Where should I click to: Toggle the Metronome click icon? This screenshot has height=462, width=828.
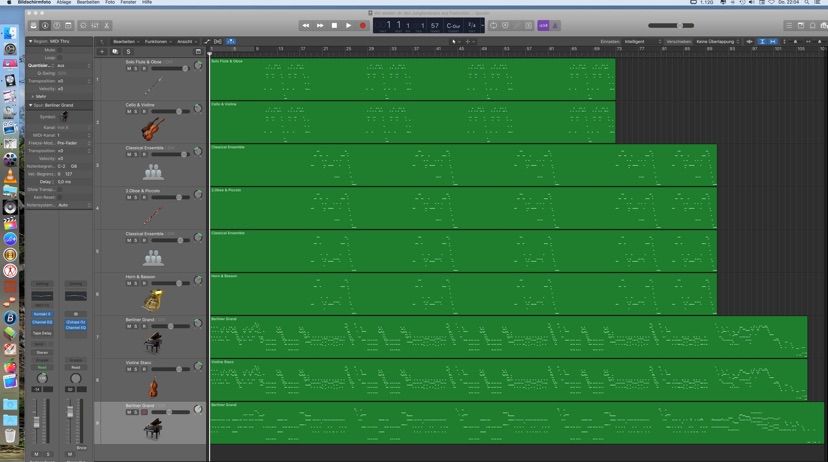point(555,25)
